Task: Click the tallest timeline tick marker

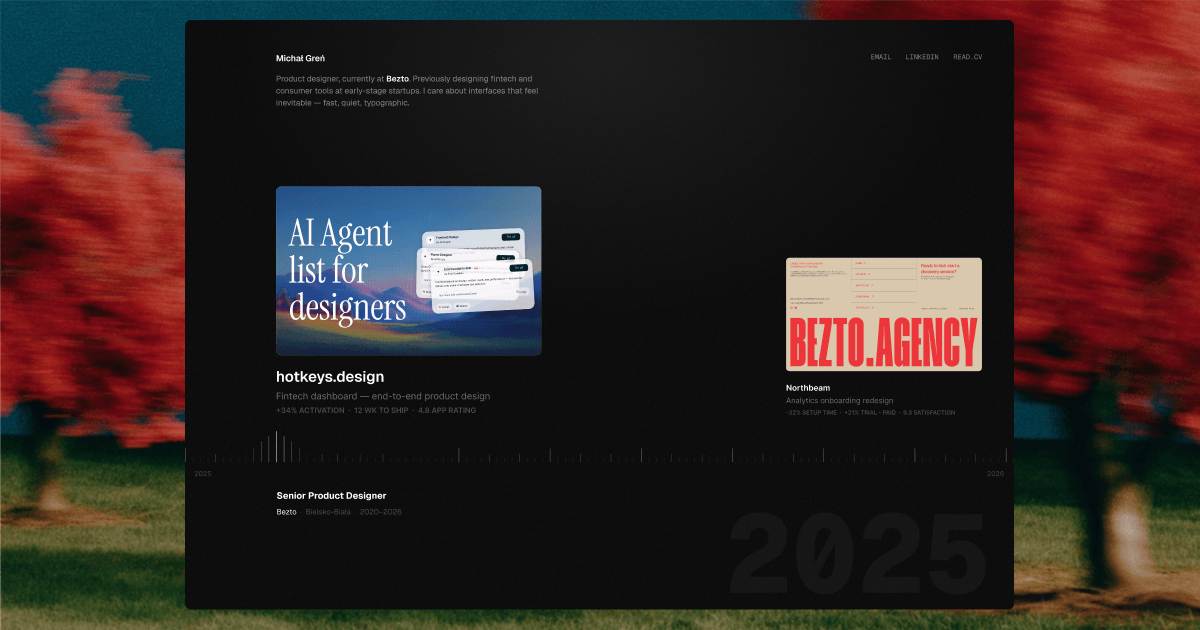Action: click(276, 446)
